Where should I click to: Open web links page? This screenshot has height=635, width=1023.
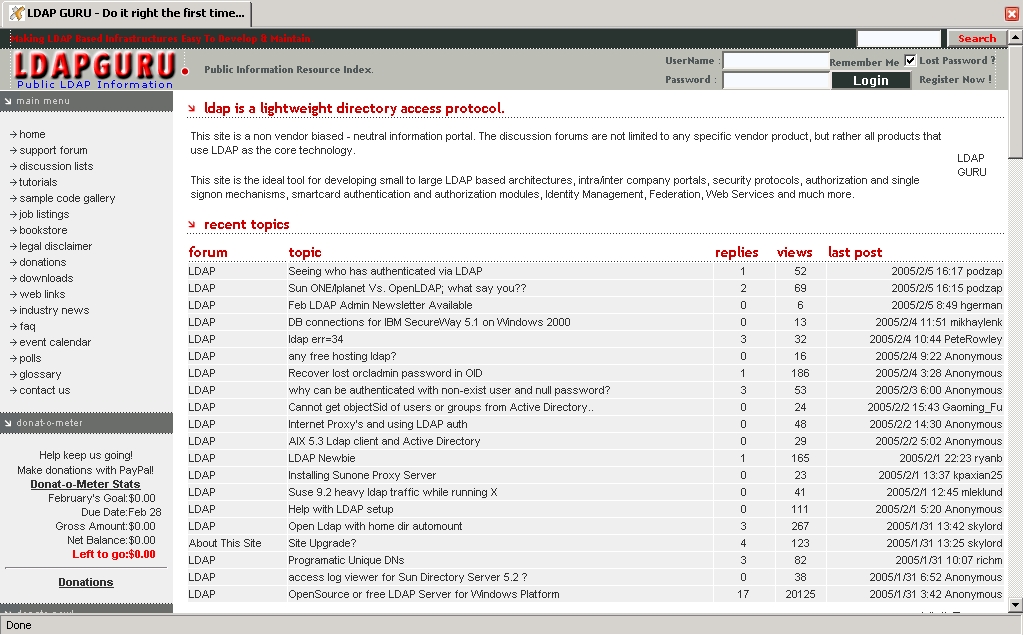click(x=42, y=294)
